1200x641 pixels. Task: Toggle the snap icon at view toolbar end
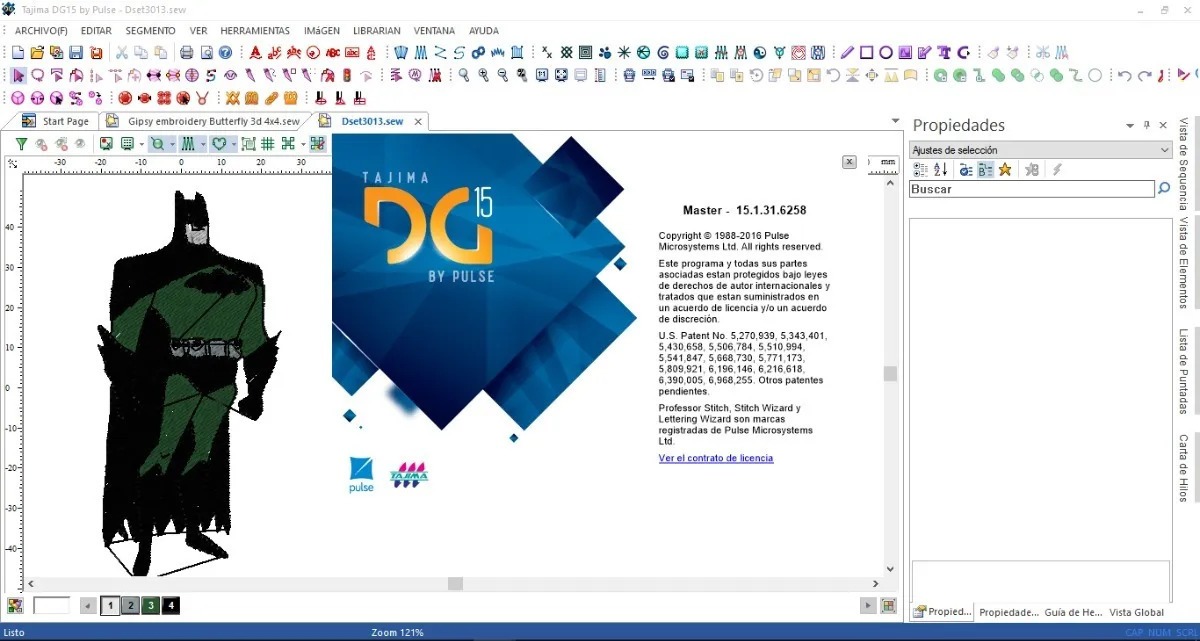(x=317, y=143)
